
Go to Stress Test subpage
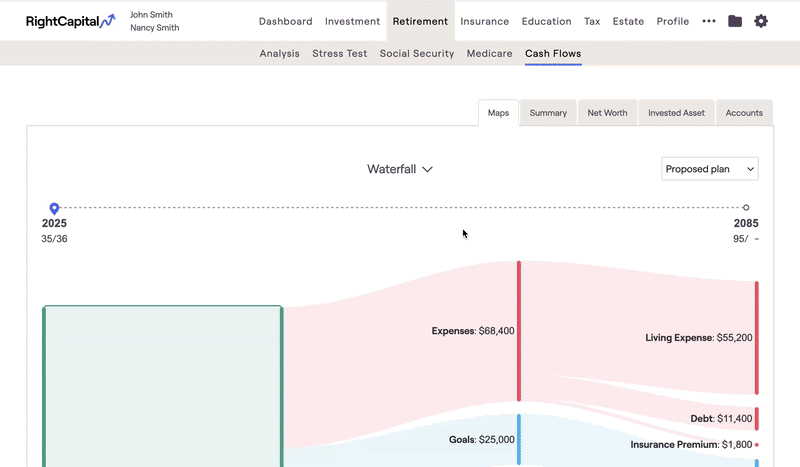pyautogui.click(x=339, y=54)
